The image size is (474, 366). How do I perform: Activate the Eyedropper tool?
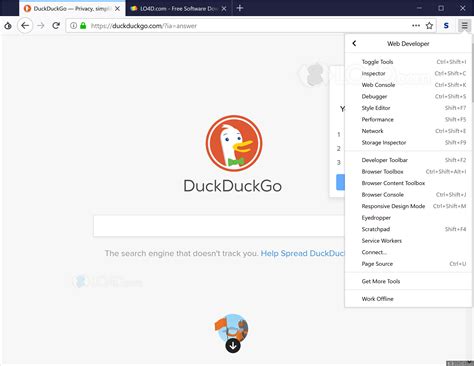click(408, 218)
